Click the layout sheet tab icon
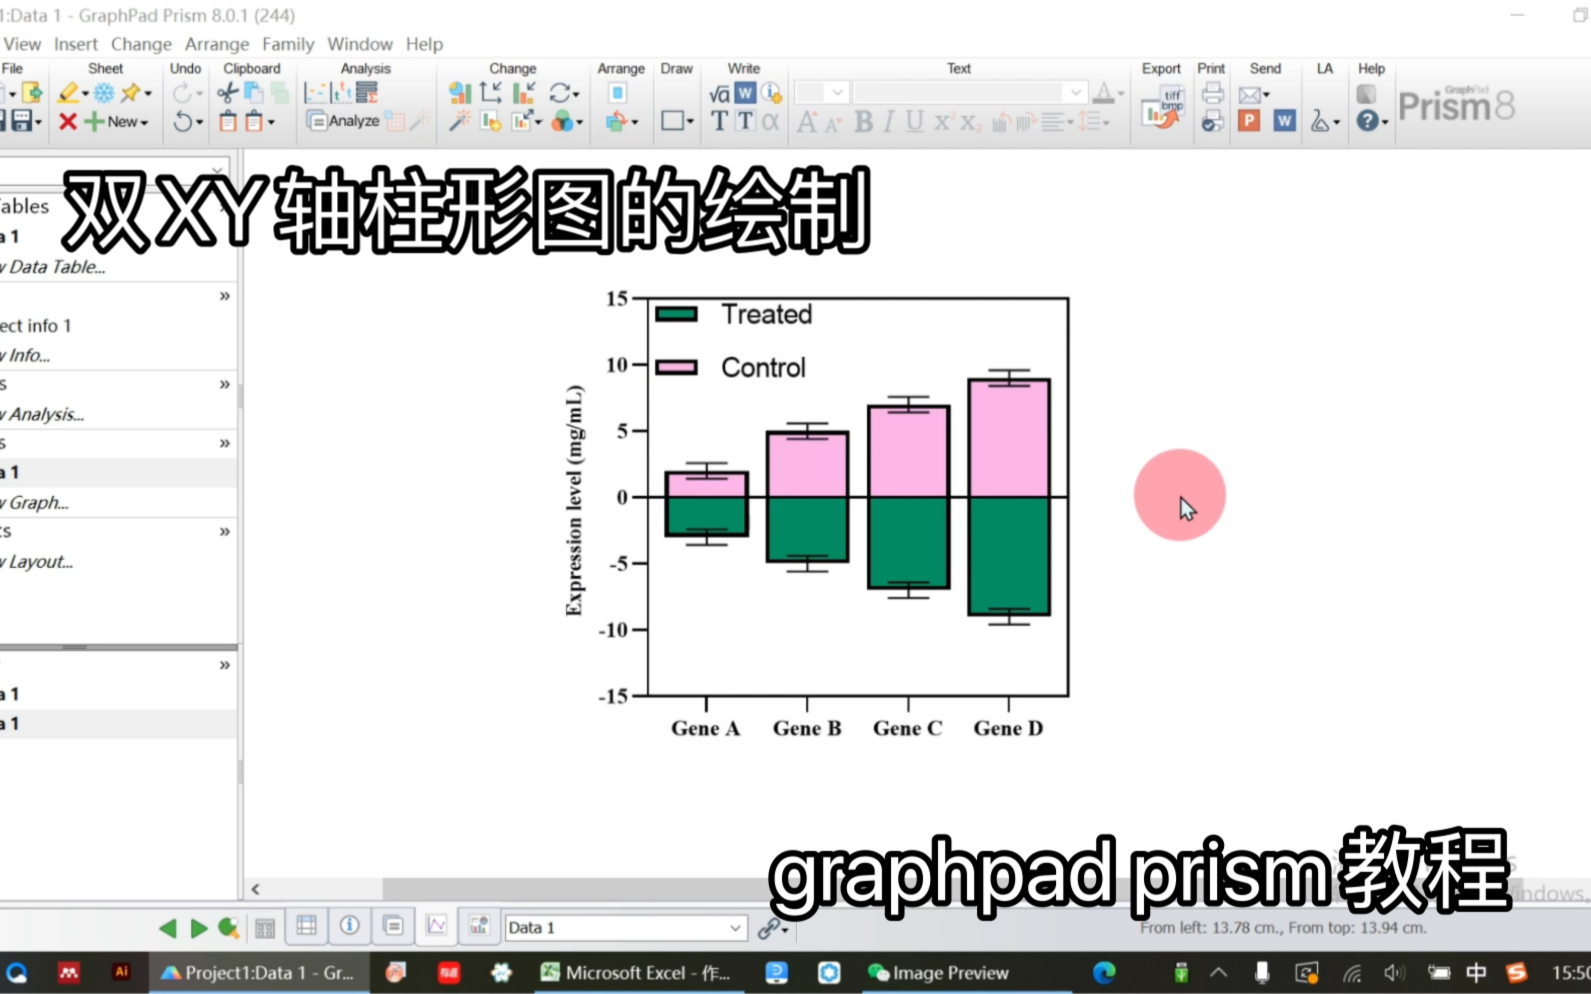Image resolution: width=1591 pixels, height=994 pixels. click(x=480, y=926)
